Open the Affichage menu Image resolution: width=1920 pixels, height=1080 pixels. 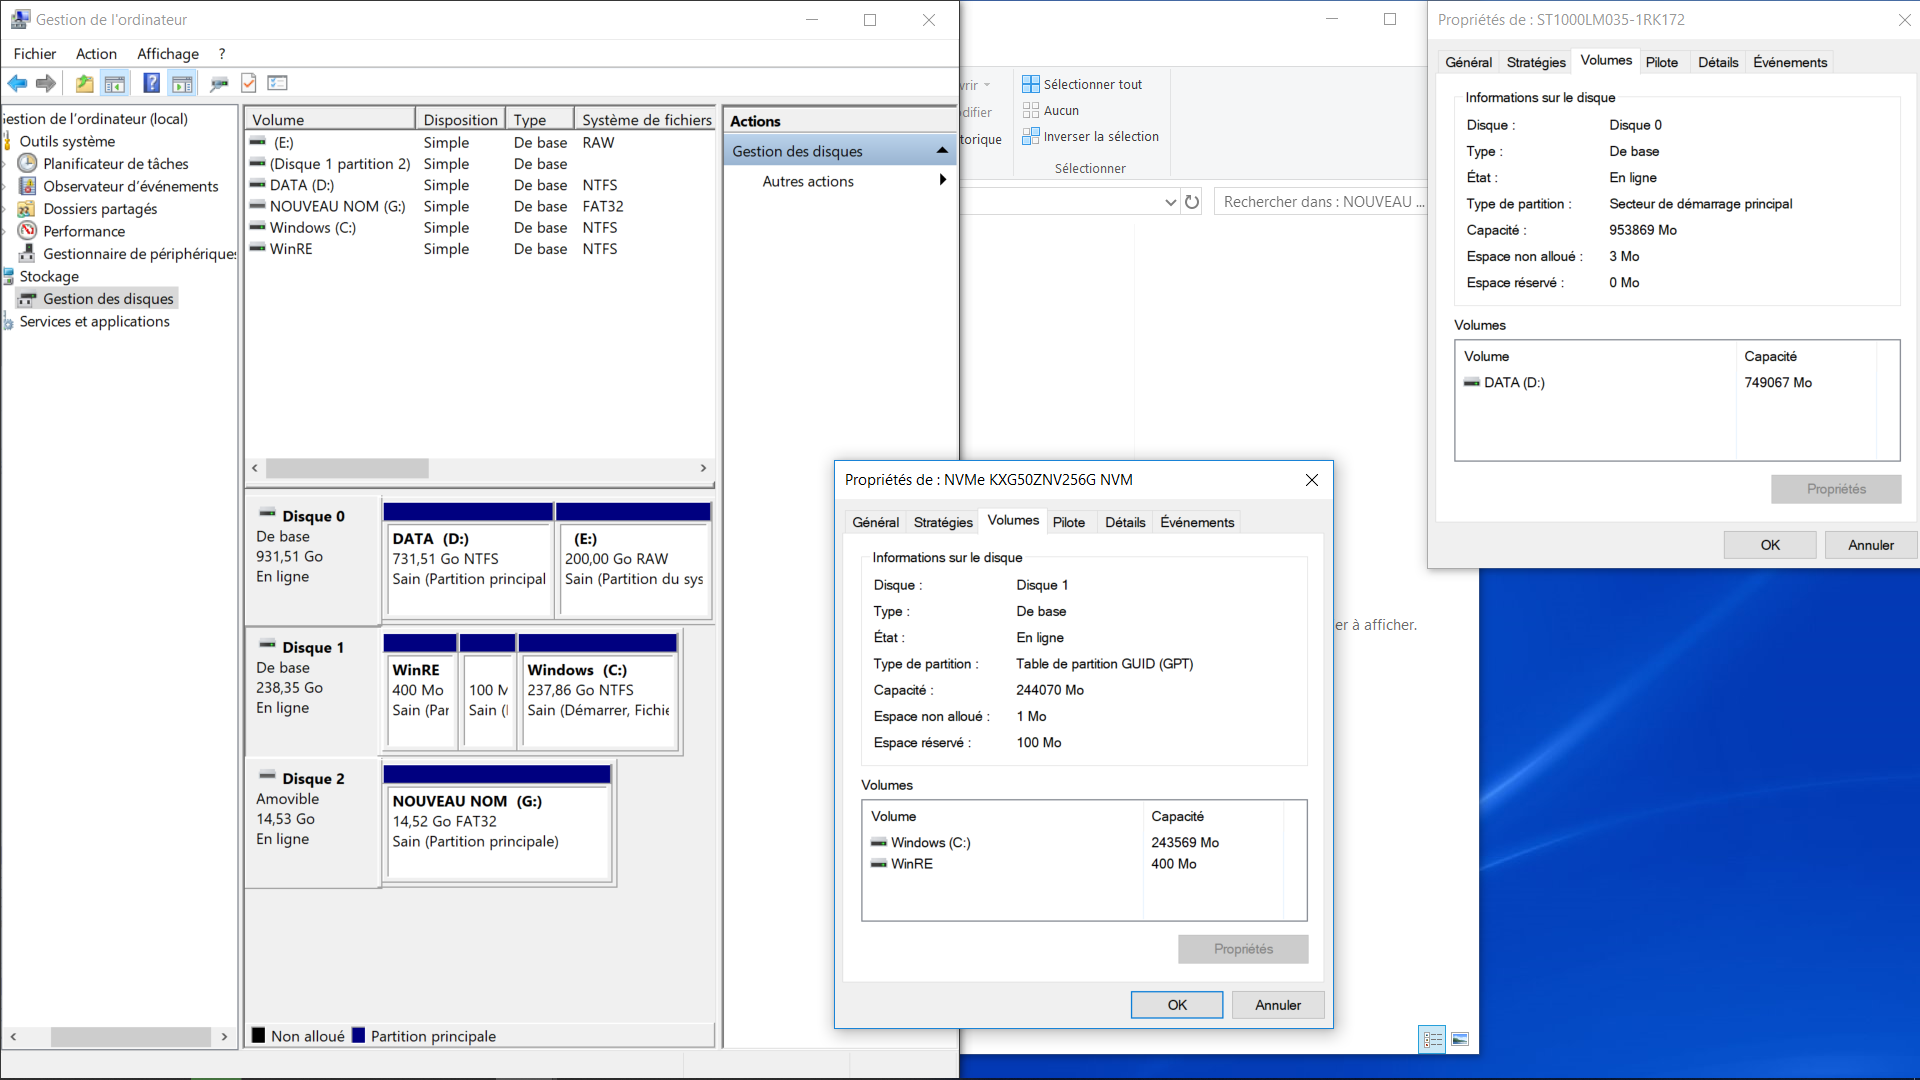pyautogui.click(x=168, y=54)
